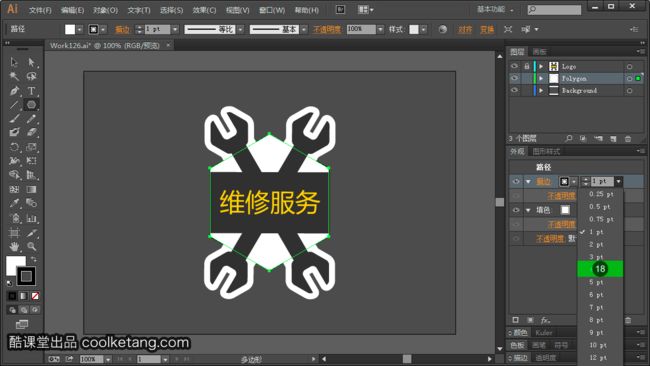Toggle stroke visibility in Appearance panel
Image resolution: width=650 pixels, height=366 pixels.
516,181
